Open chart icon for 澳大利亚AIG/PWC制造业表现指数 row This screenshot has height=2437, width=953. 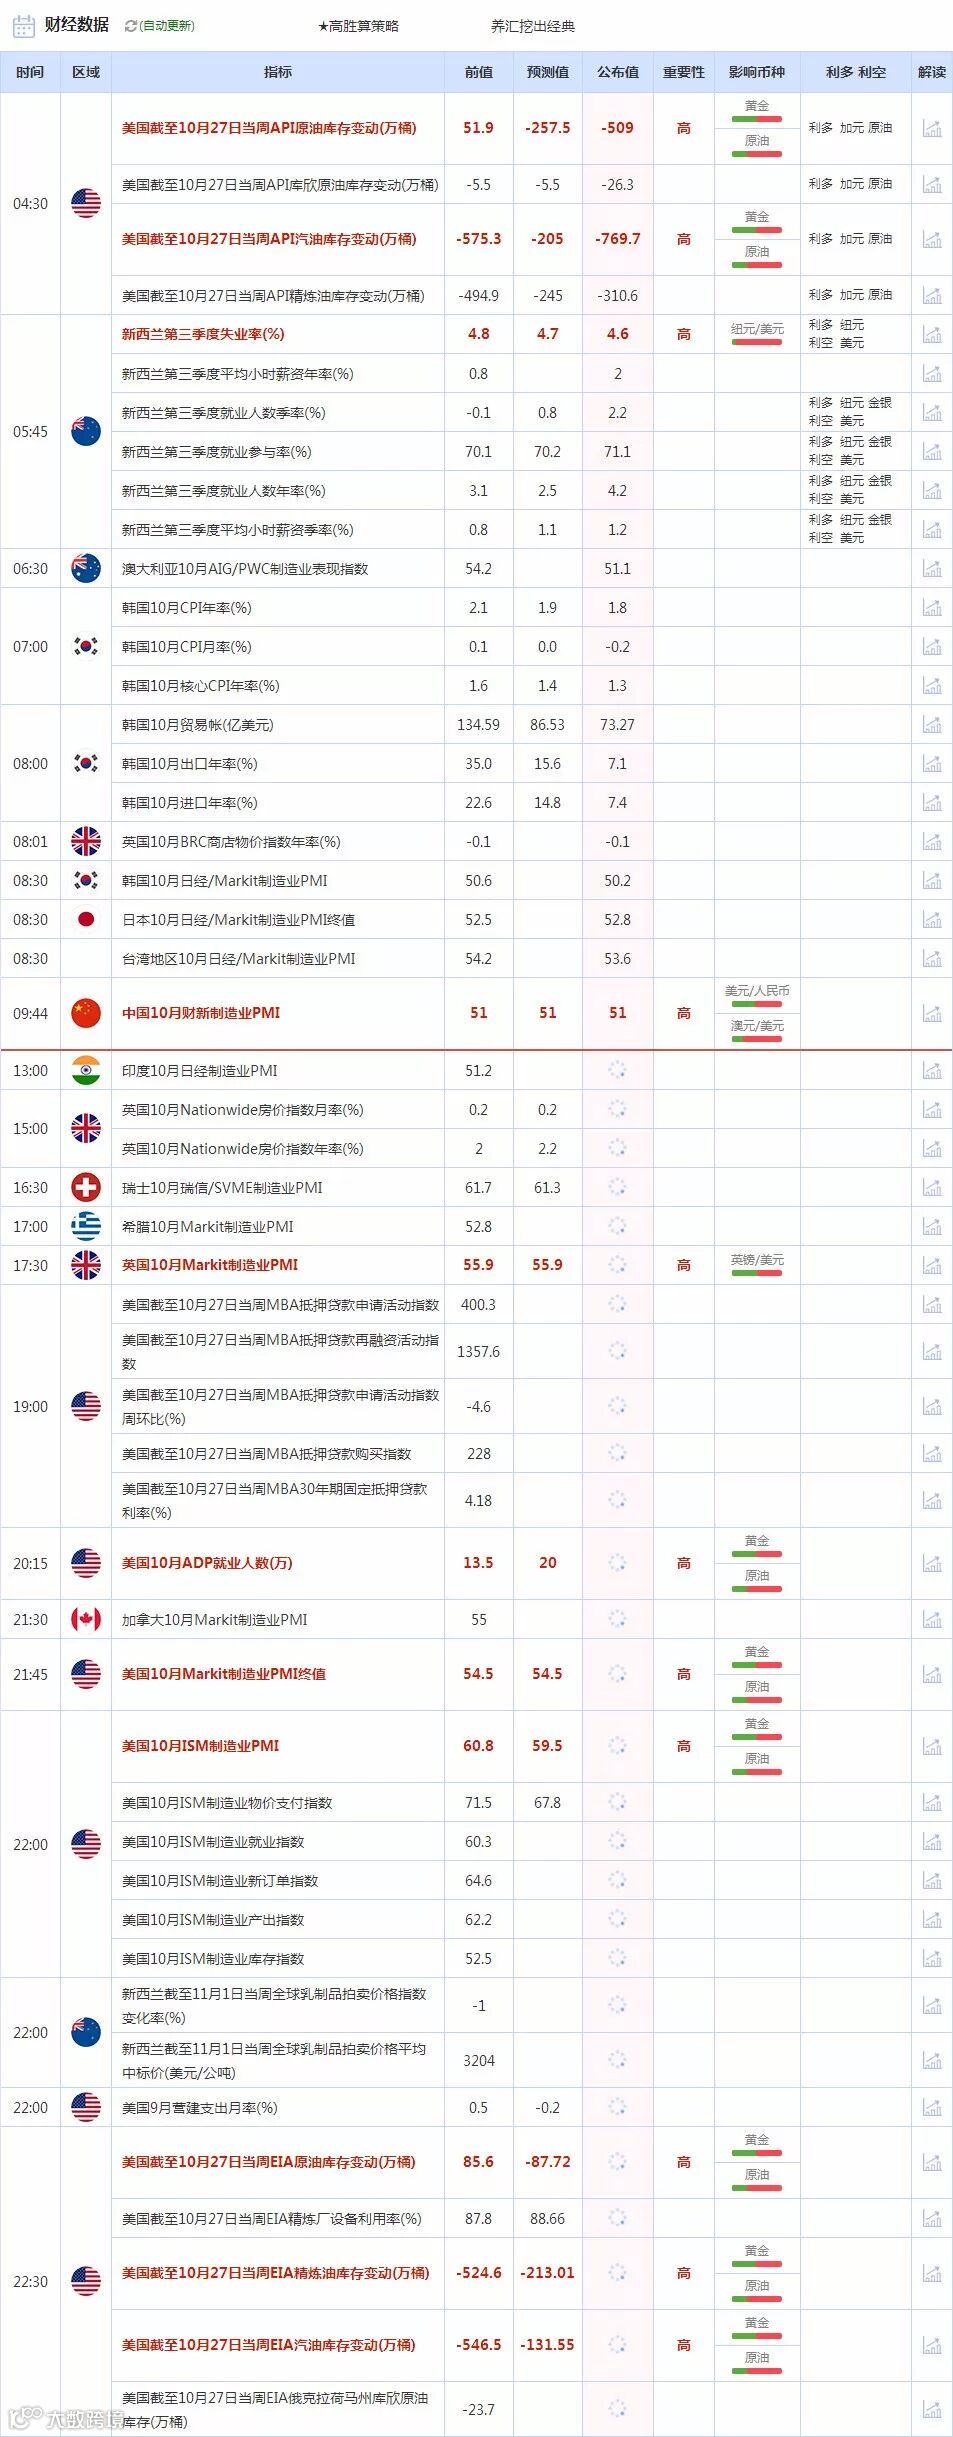pos(932,568)
